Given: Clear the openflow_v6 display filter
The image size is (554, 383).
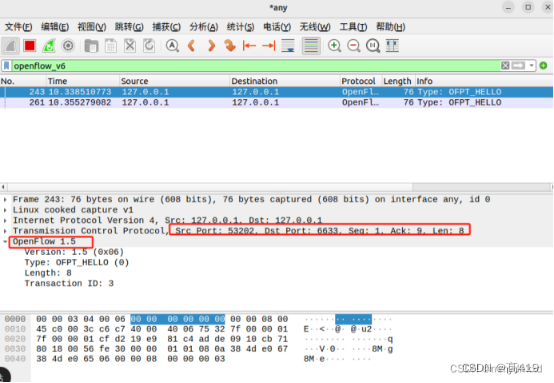Looking at the screenshot, I should [x=505, y=66].
